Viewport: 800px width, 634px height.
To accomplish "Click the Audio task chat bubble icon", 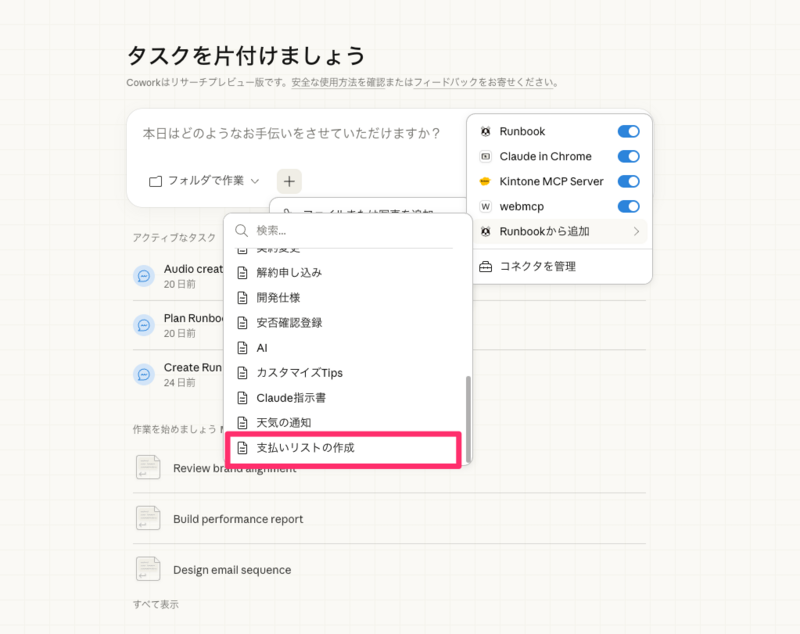I will point(144,276).
